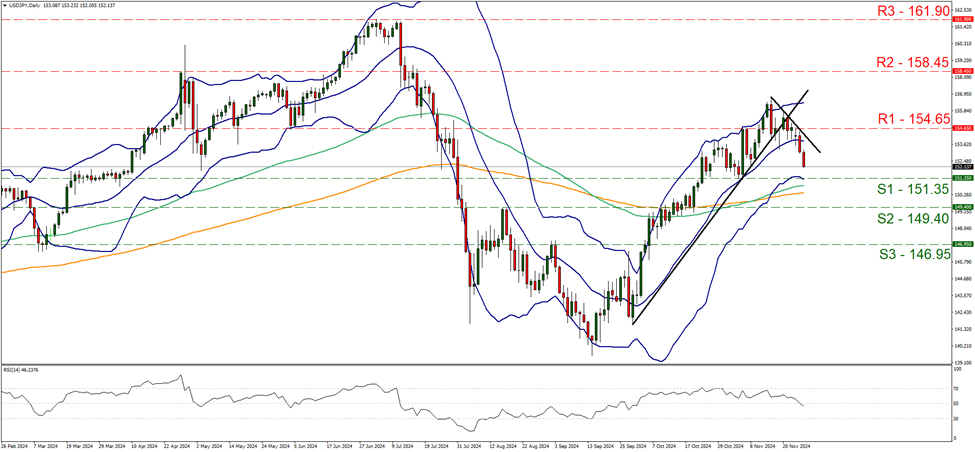Viewport: 975px width, 452px height.
Task: Click the 7 Mar 2024 date label
Action: (x=44, y=446)
